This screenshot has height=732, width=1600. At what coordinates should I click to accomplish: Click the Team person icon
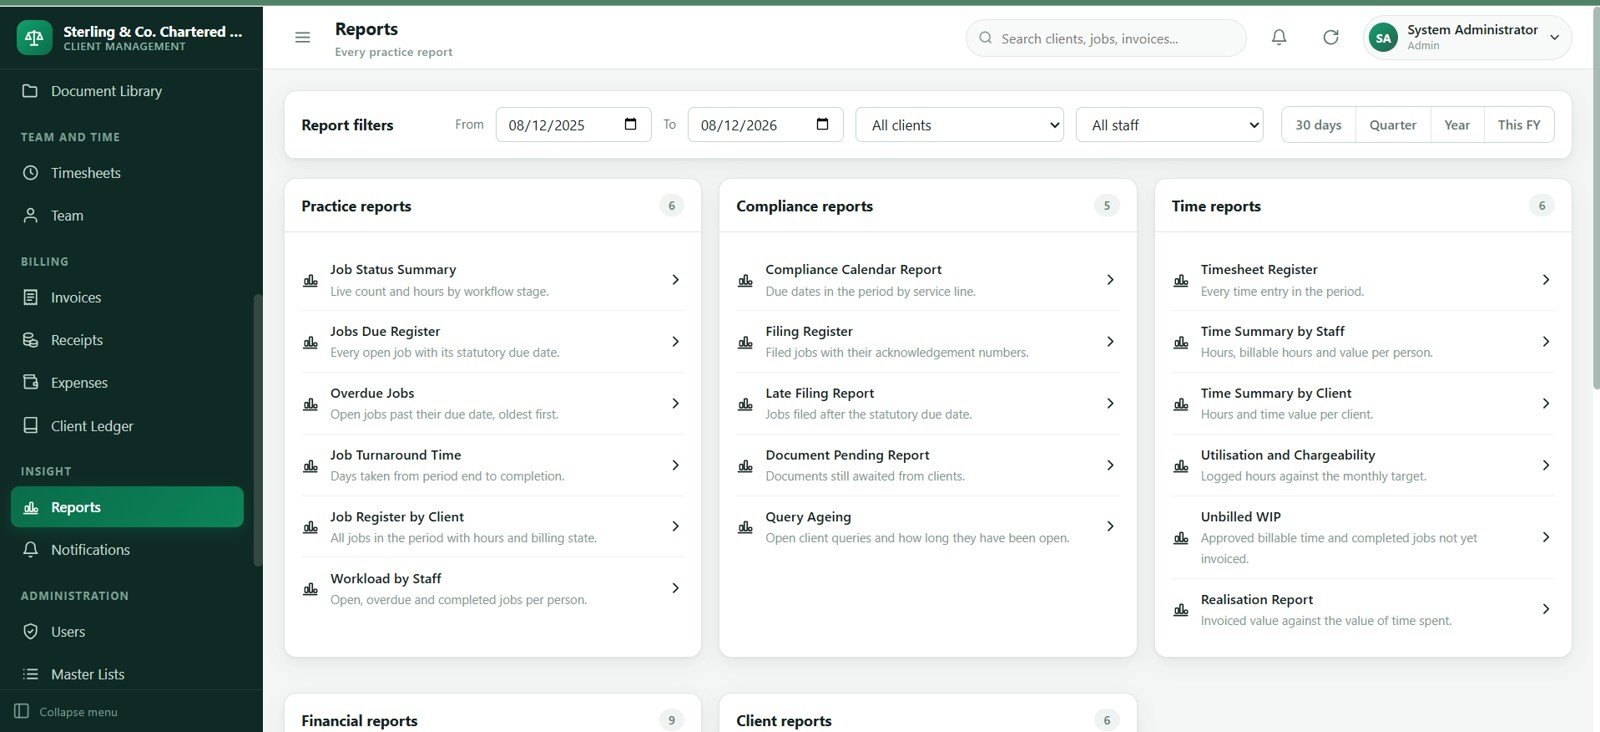point(31,216)
